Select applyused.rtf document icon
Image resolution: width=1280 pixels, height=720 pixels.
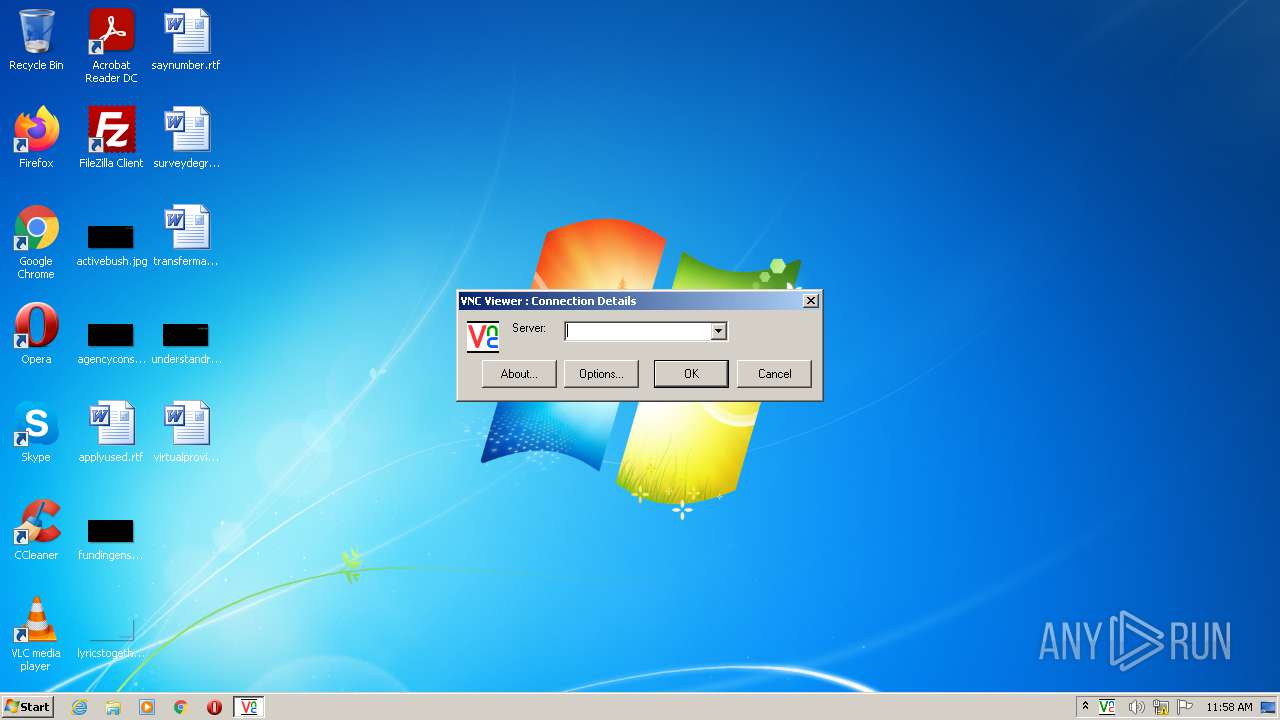[x=111, y=432]
